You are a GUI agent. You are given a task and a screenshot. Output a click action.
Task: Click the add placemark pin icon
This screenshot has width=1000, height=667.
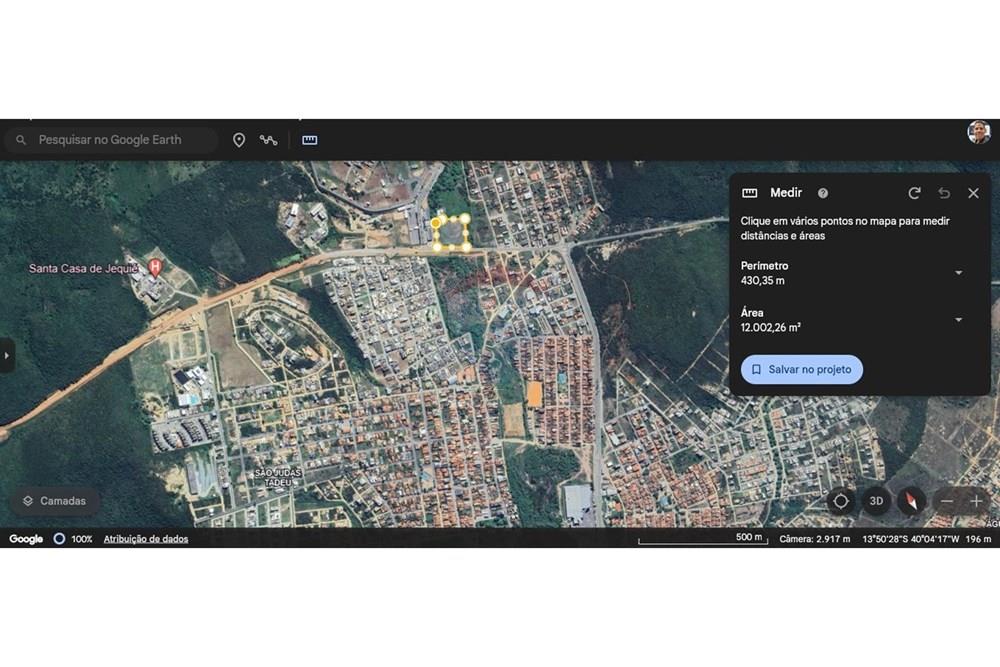[239, 140]
